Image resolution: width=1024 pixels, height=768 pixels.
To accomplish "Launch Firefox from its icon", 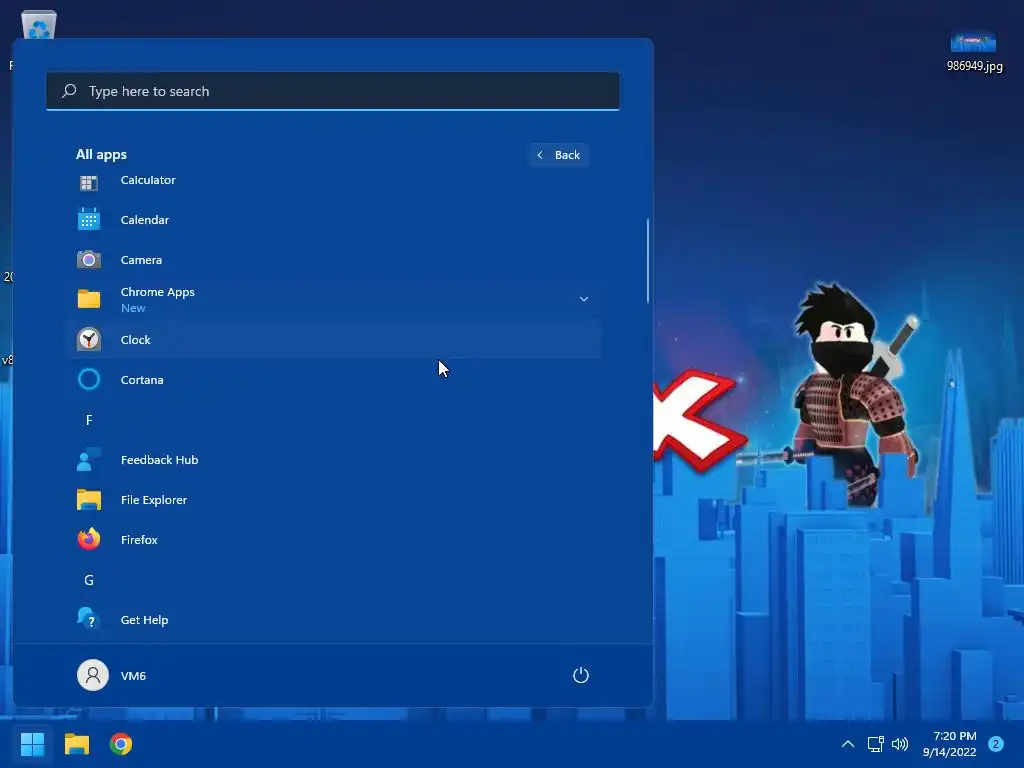I will coord(89,539).
